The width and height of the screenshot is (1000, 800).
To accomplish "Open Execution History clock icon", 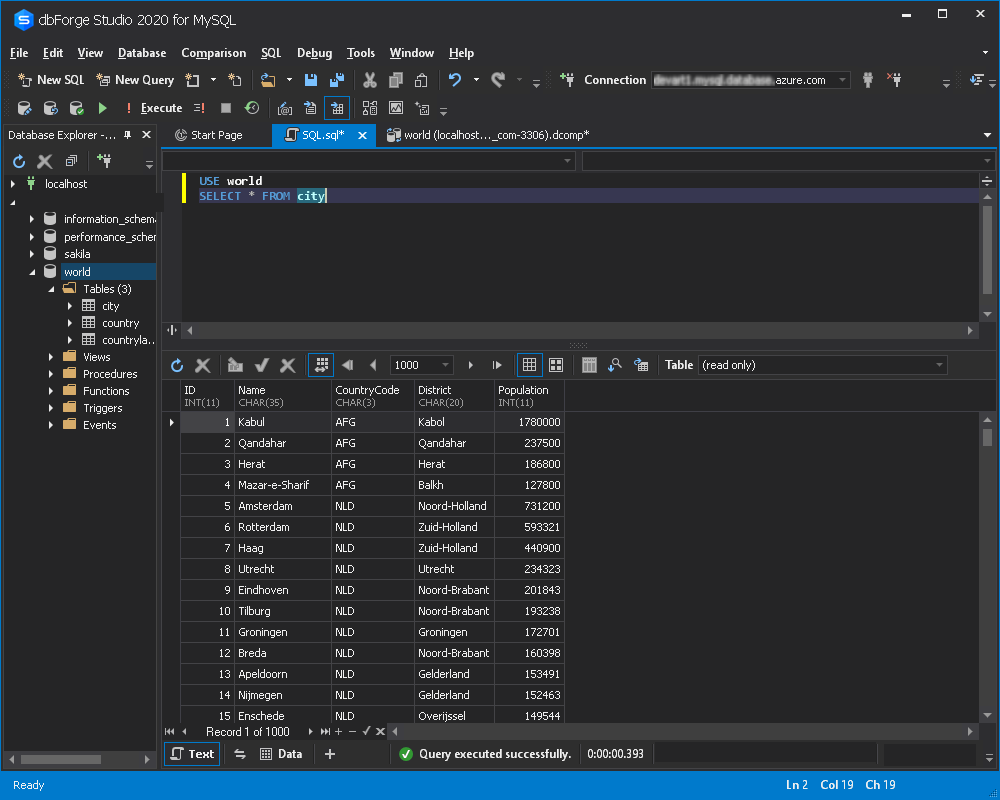I will coord(252,108).
